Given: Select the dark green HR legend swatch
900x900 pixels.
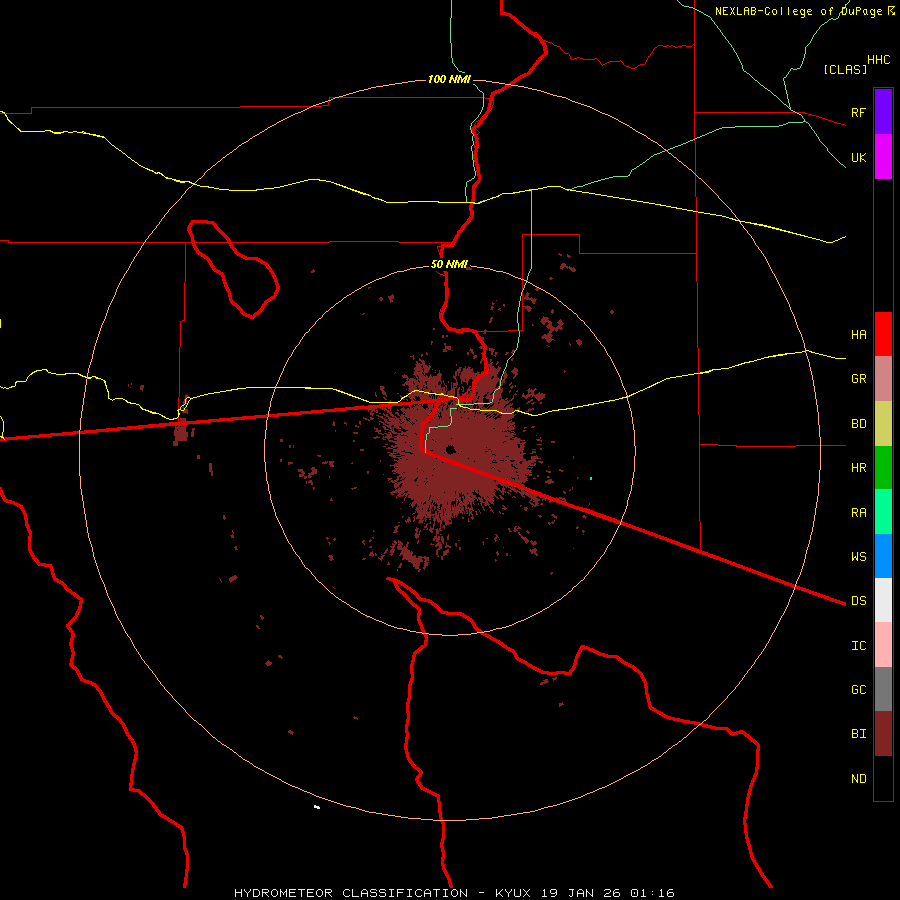Looking at the screenshot, I should (x=883, y=468).
